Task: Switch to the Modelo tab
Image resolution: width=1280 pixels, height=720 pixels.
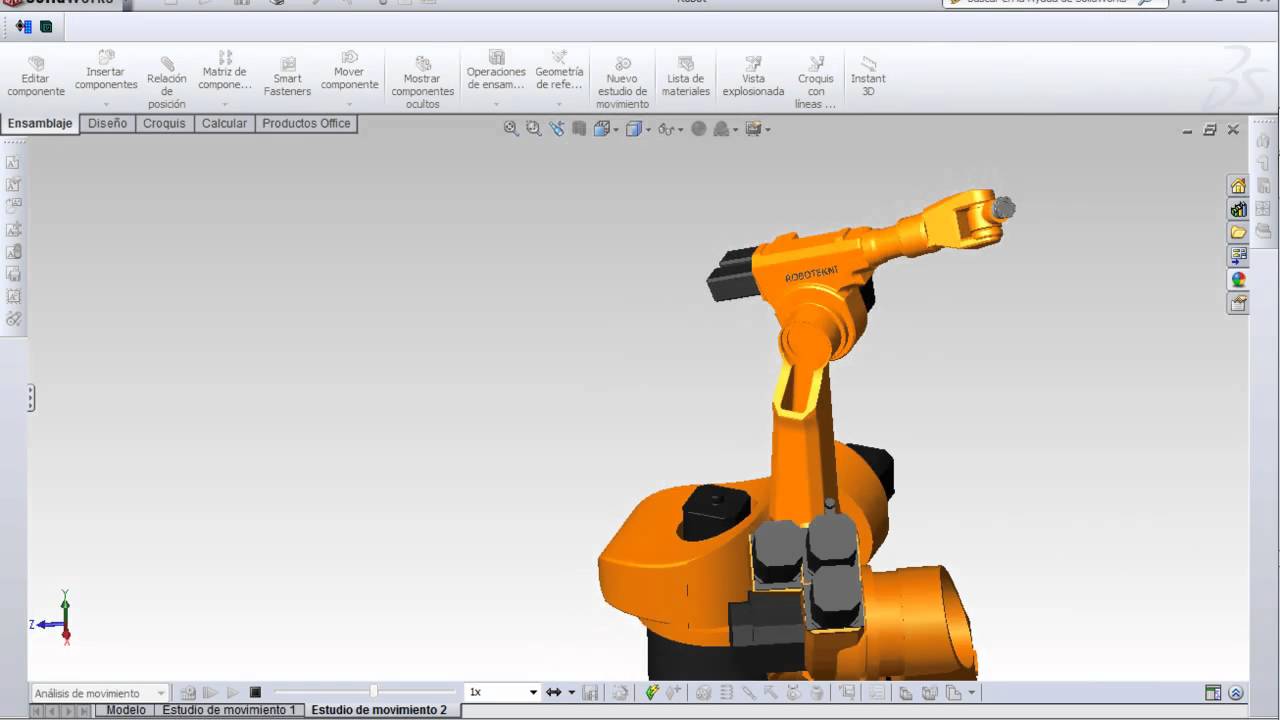Action: [126, 710]
